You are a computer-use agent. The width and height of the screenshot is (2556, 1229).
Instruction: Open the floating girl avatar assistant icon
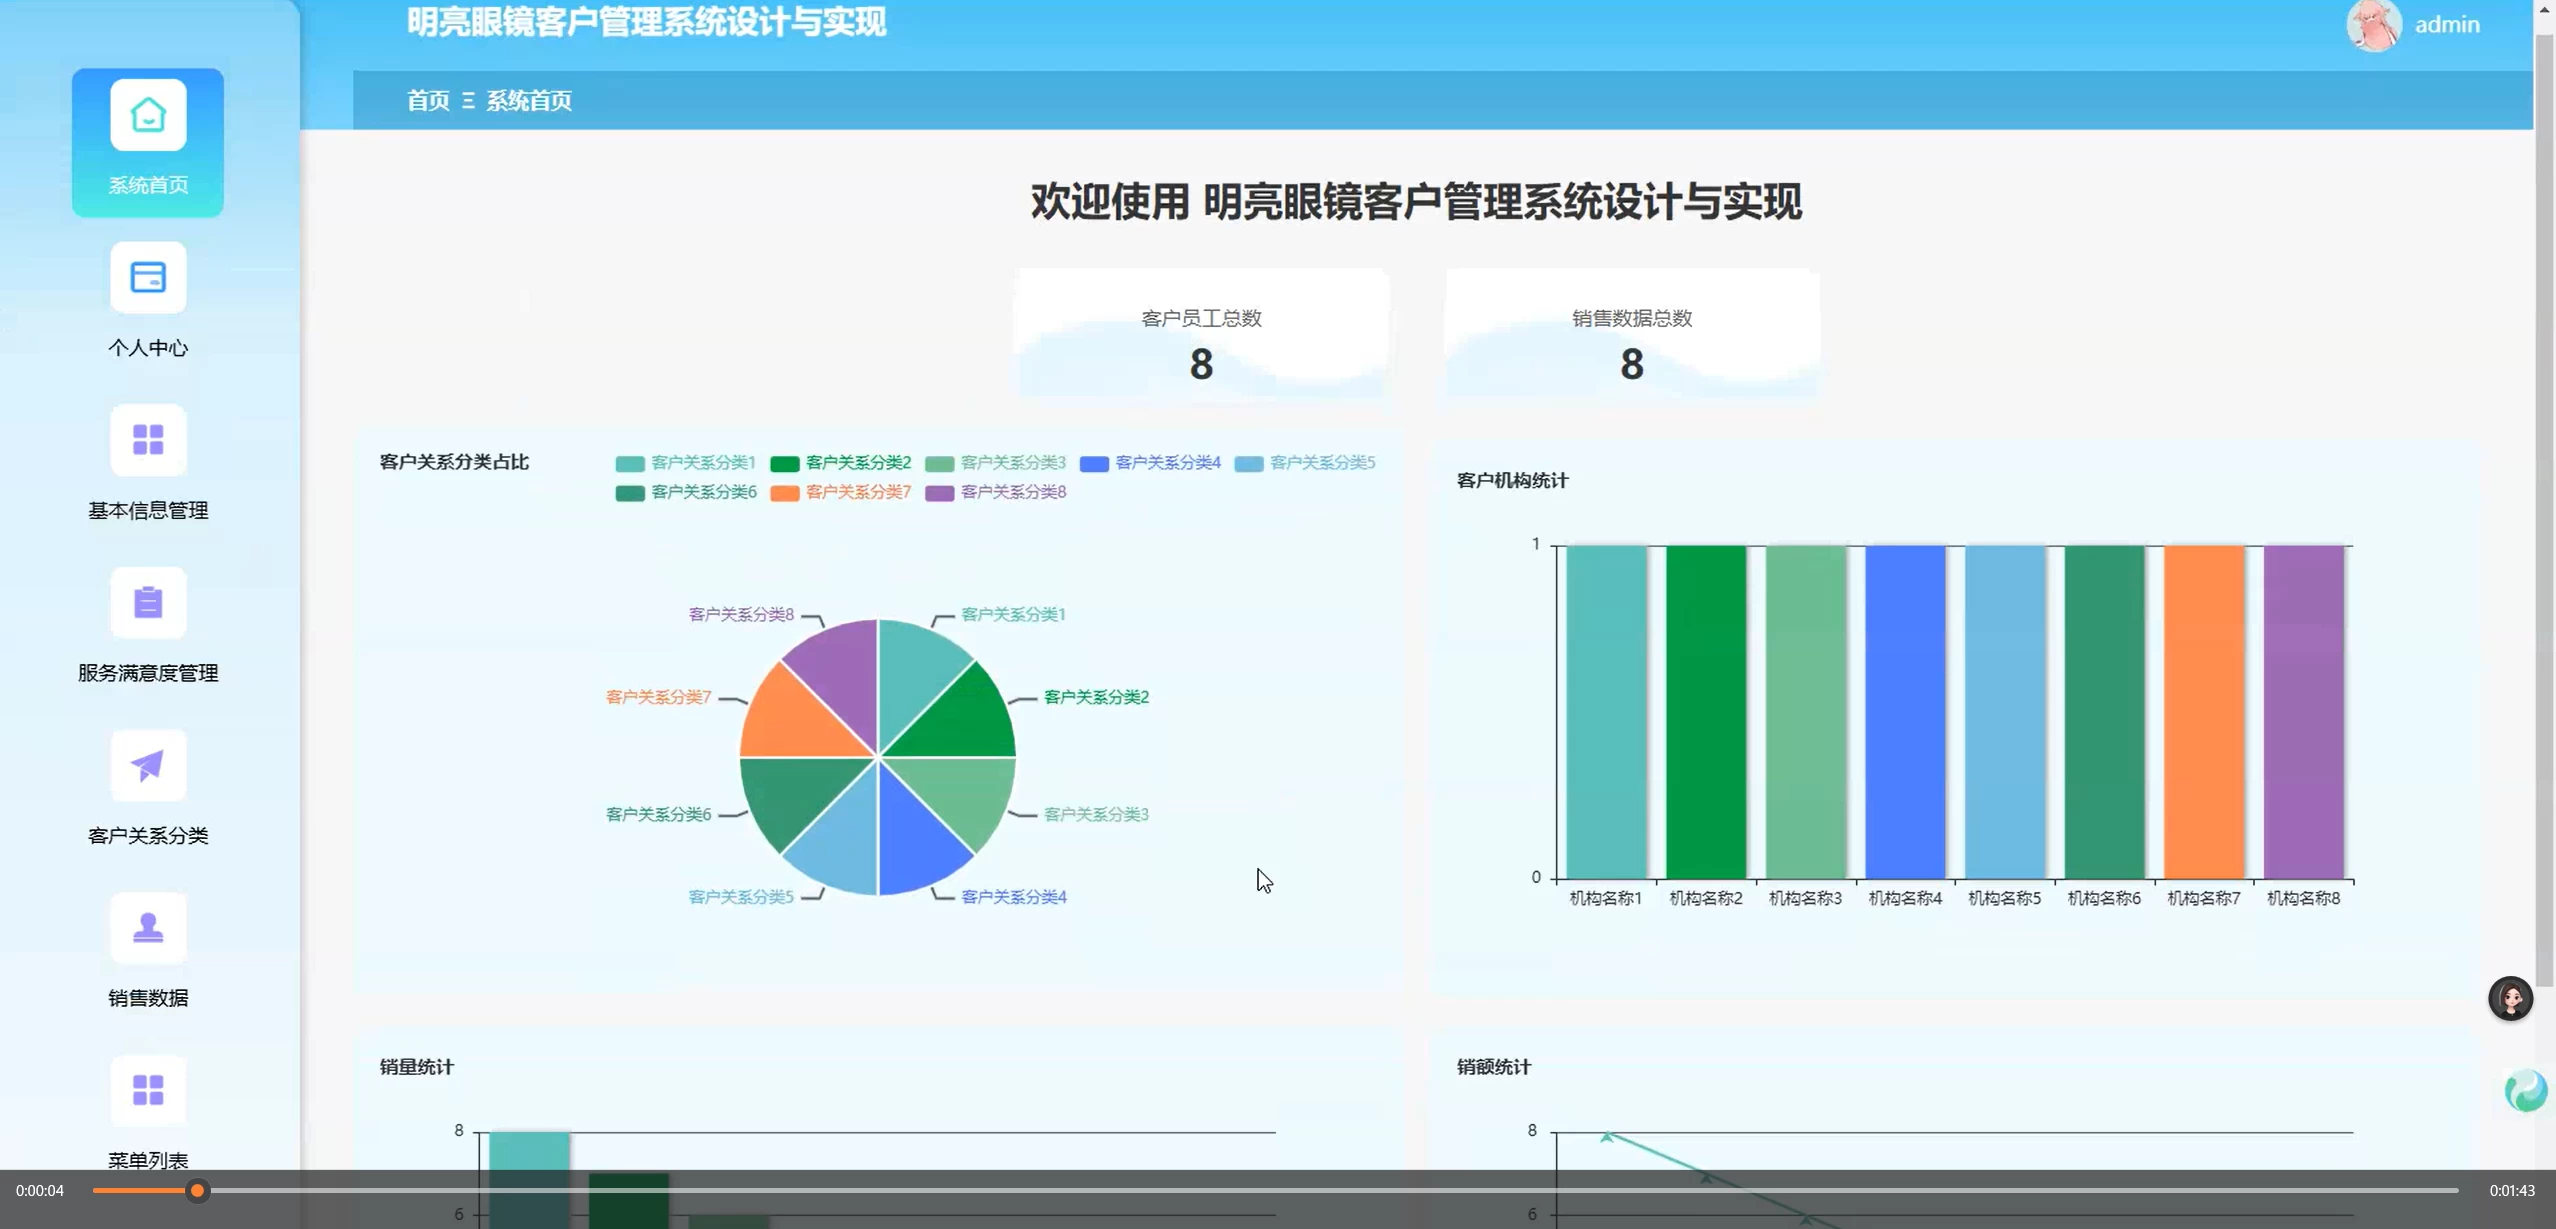click(x=2510, y=998)
